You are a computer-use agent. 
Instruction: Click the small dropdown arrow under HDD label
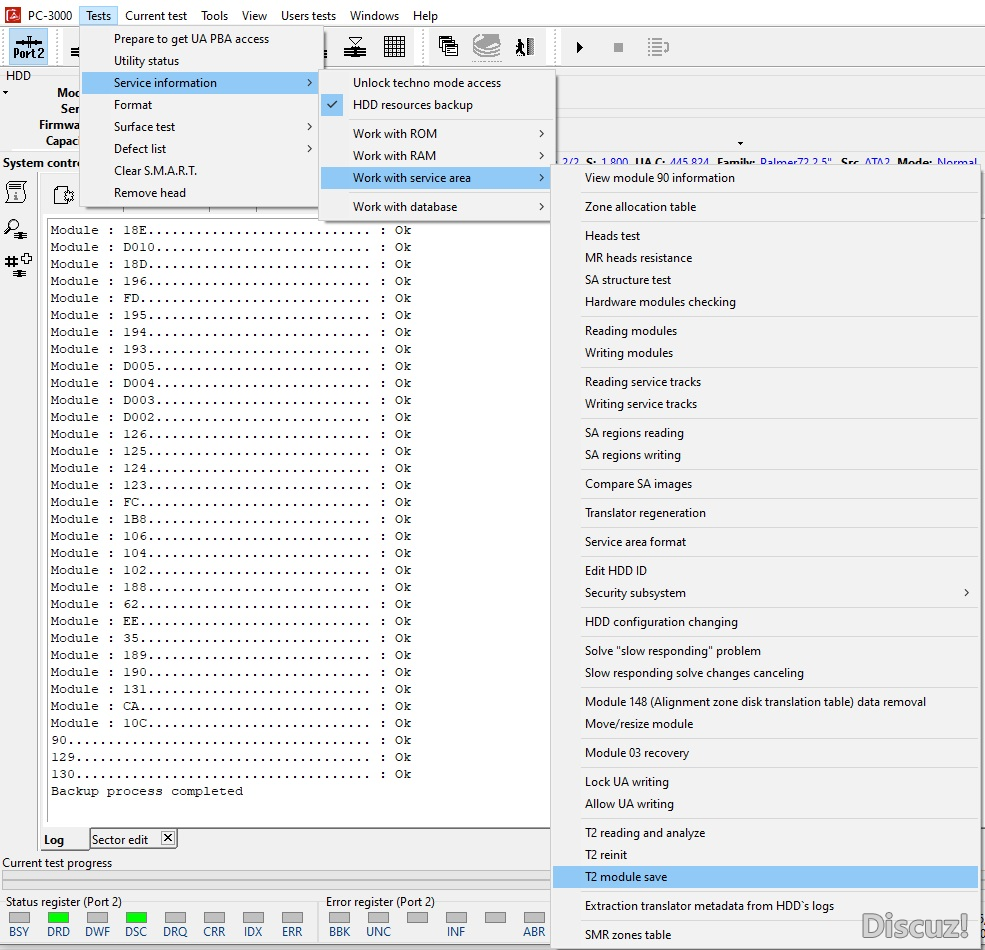(6, 93)
